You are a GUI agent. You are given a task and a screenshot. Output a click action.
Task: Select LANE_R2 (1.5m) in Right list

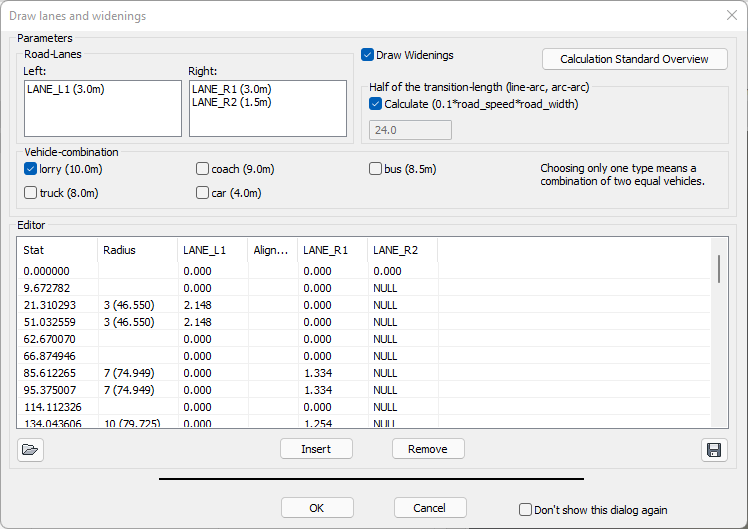click(x=231, y=102)
